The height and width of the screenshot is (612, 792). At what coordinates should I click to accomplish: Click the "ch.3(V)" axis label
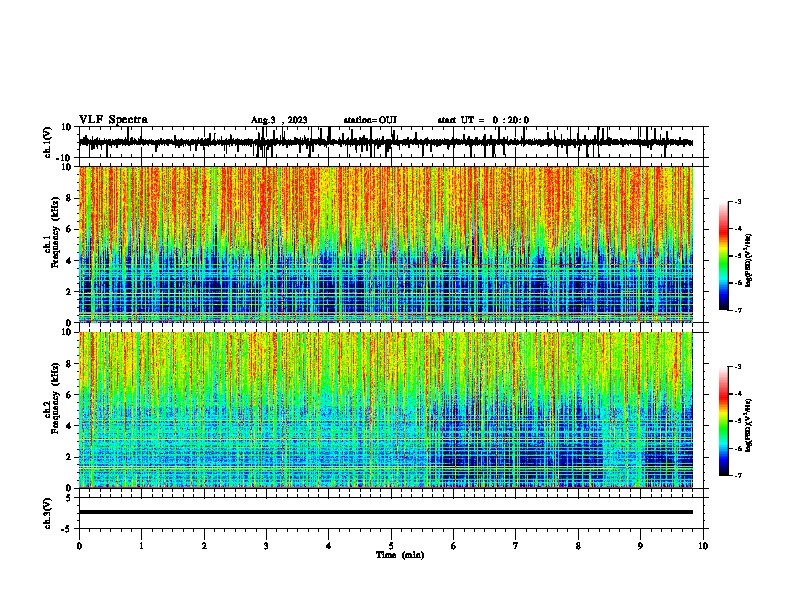coord(48,513)
